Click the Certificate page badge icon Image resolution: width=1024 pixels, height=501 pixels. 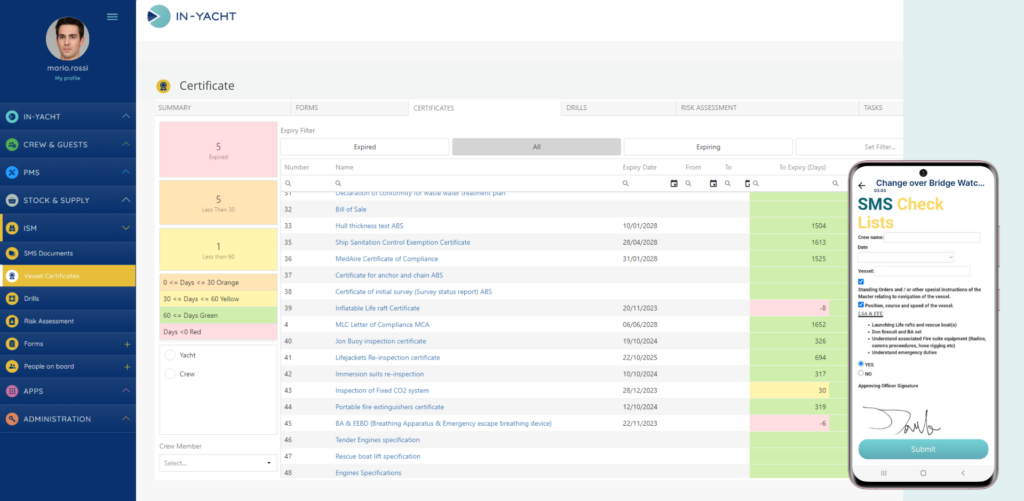163,86
